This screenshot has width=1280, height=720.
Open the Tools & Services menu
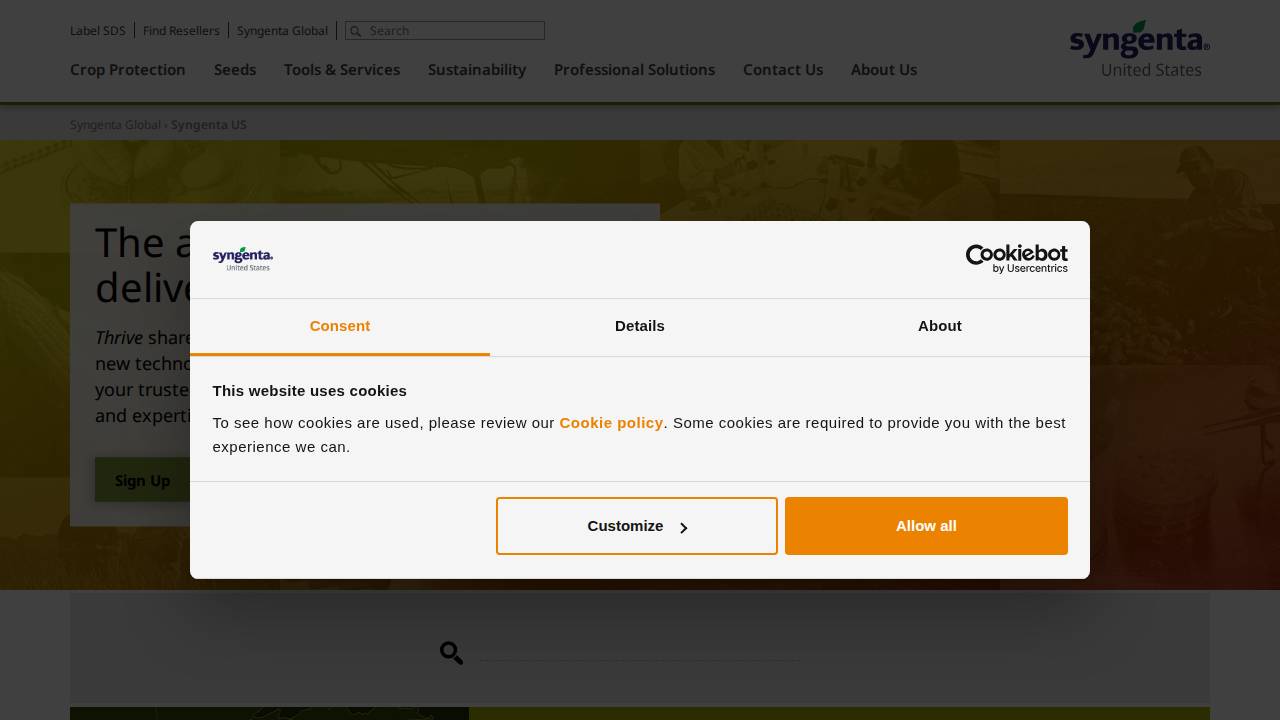342,70
